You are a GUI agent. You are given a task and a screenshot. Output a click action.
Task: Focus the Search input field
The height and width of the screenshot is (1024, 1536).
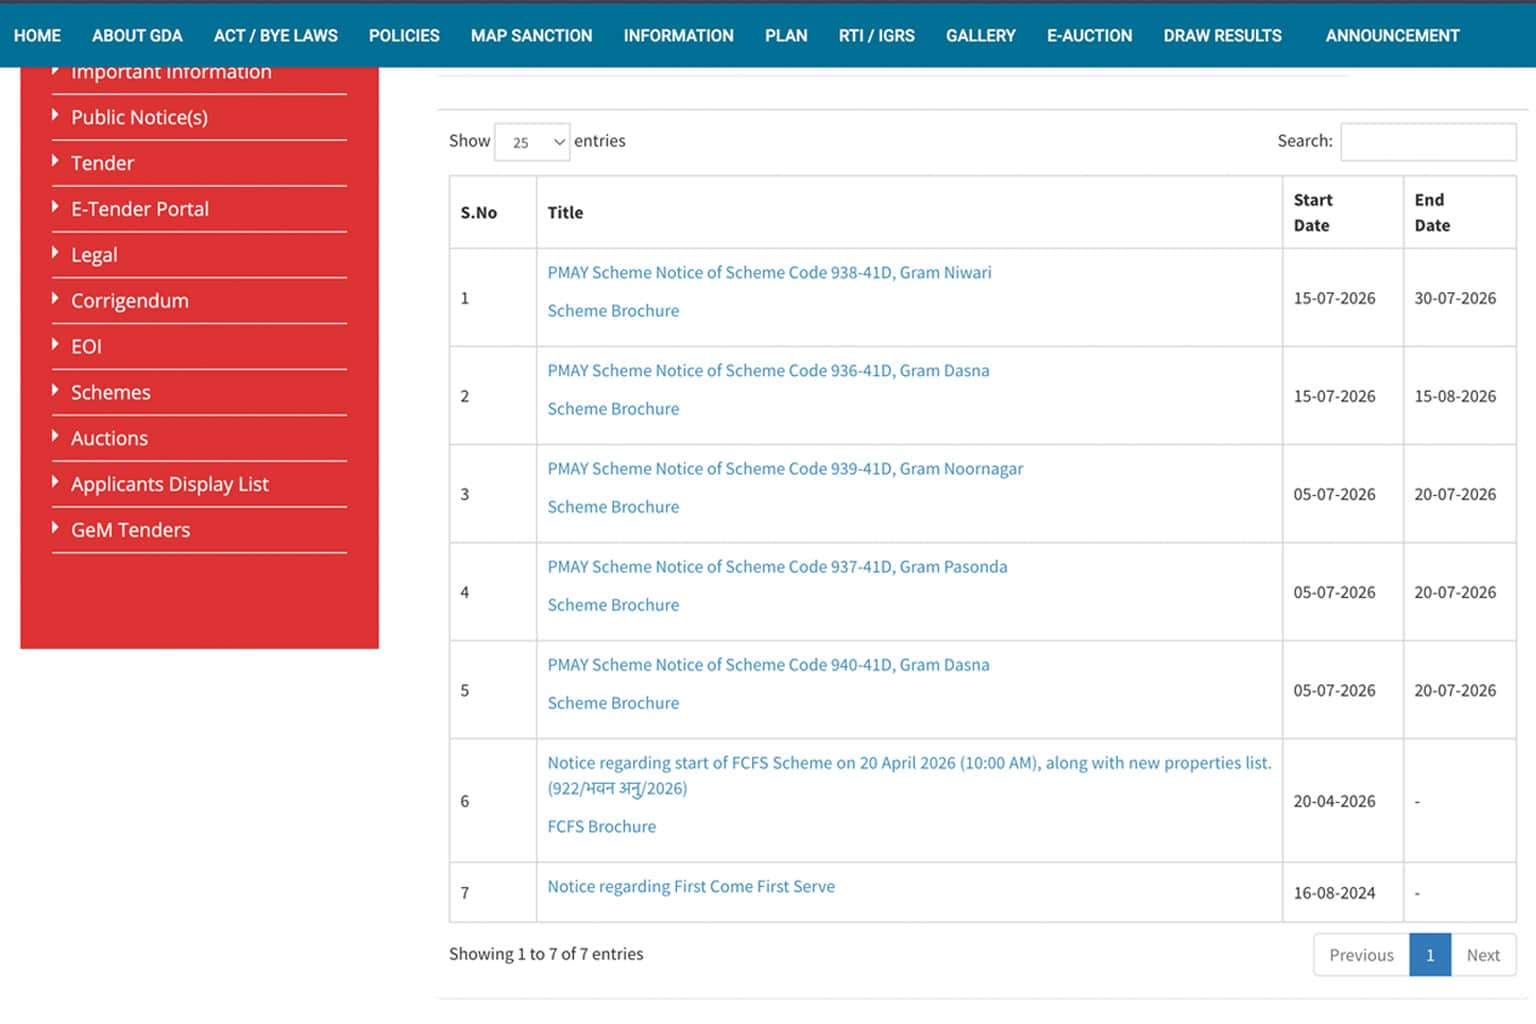[1428, 141]
